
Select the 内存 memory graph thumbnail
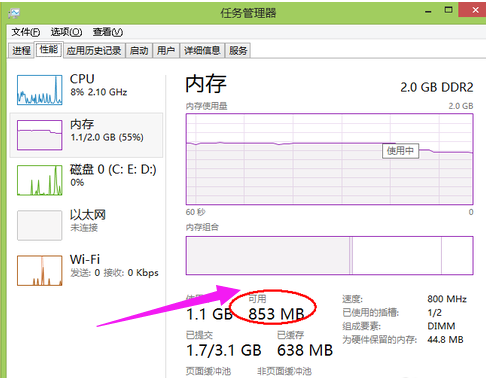(40, 135)
